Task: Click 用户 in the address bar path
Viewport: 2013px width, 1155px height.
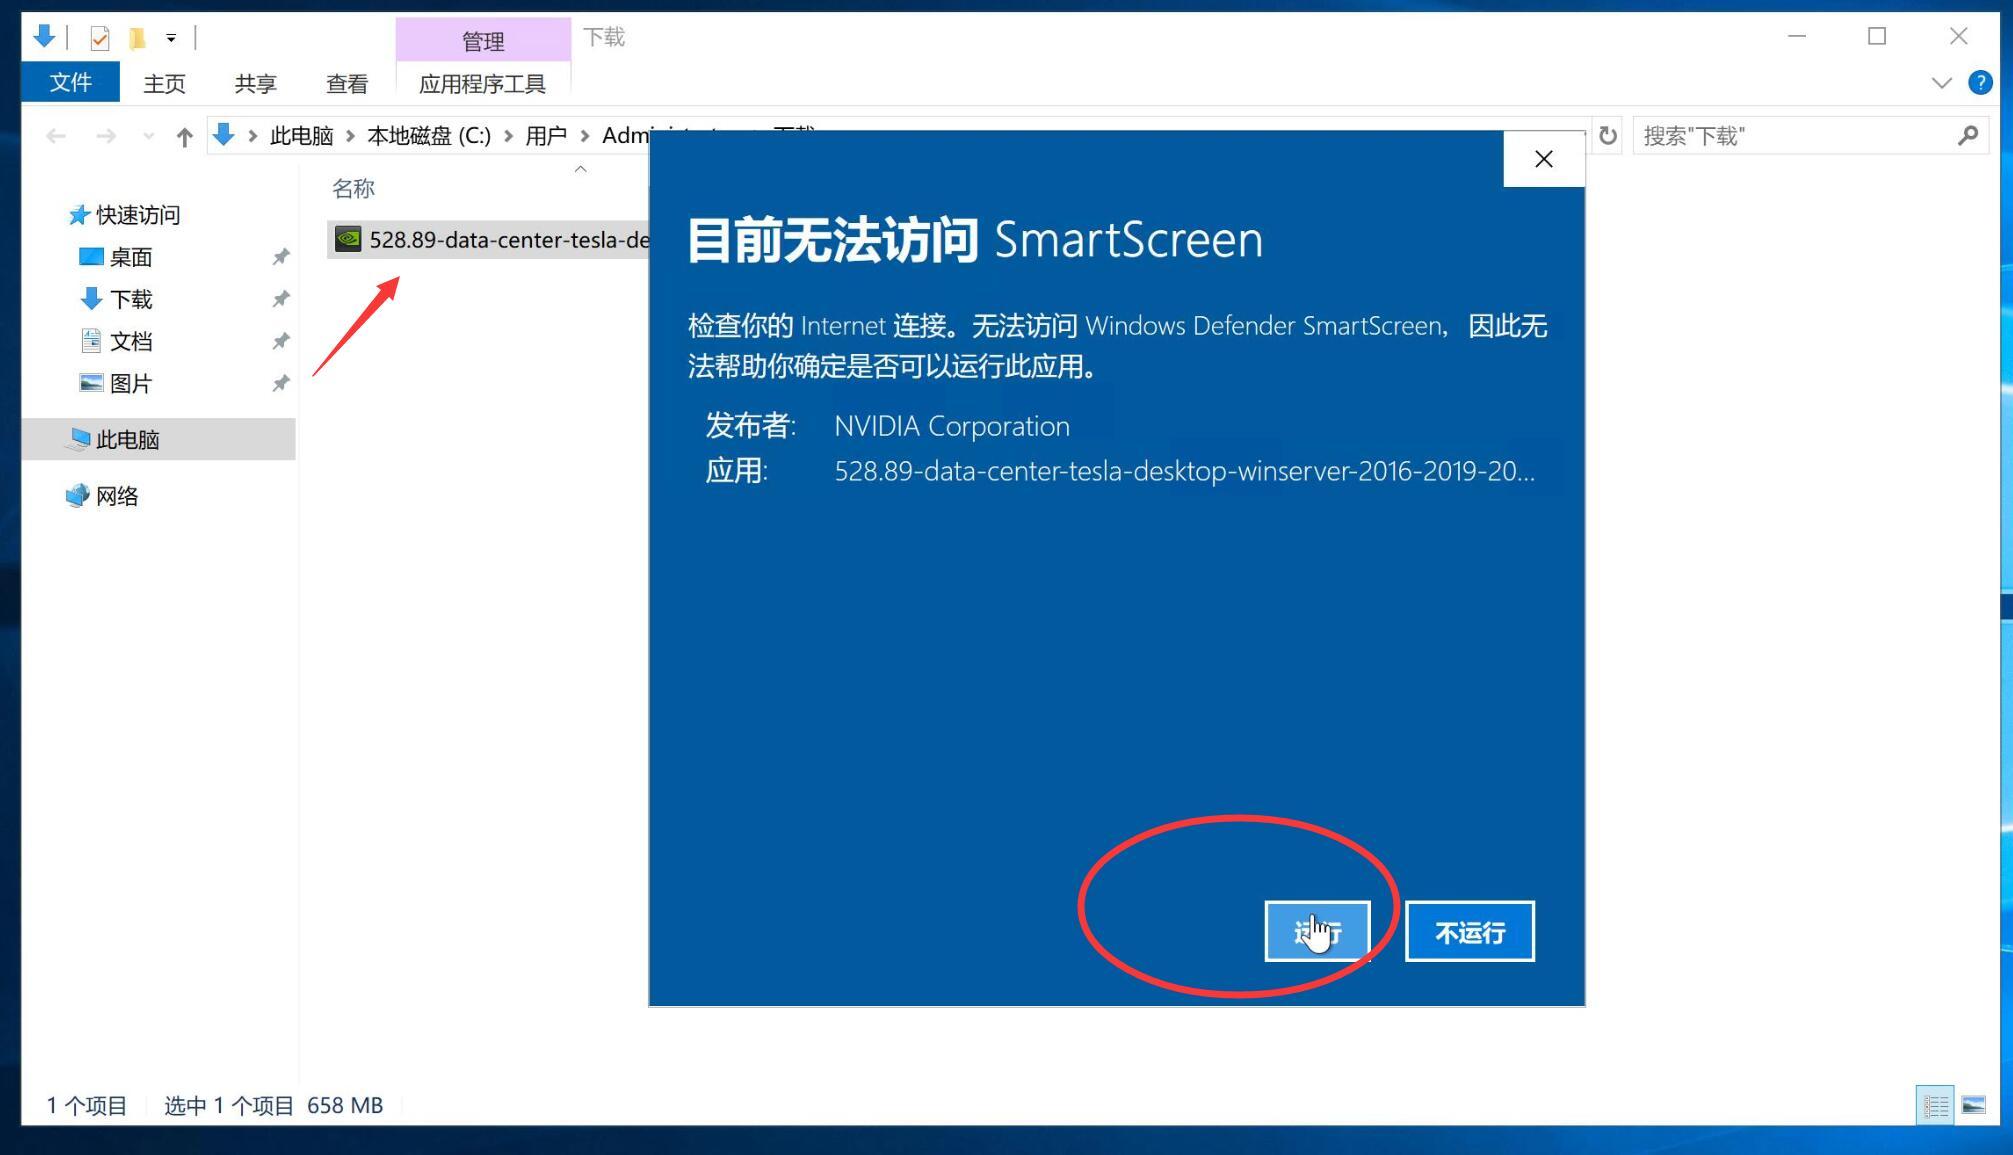Action: (546, 135)
